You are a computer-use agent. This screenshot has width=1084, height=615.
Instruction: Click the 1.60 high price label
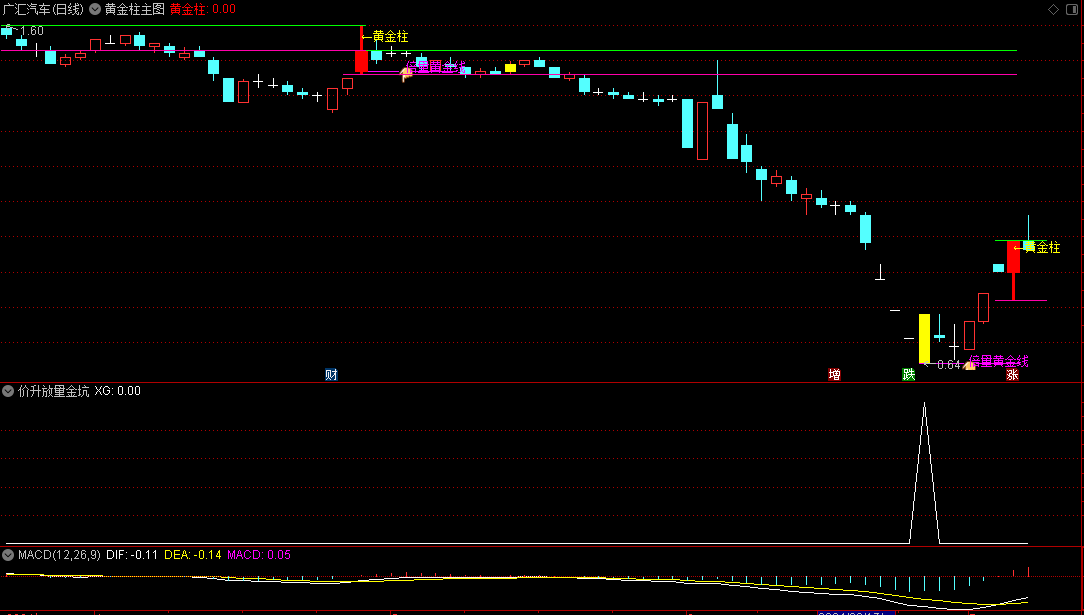click(32, 31)
